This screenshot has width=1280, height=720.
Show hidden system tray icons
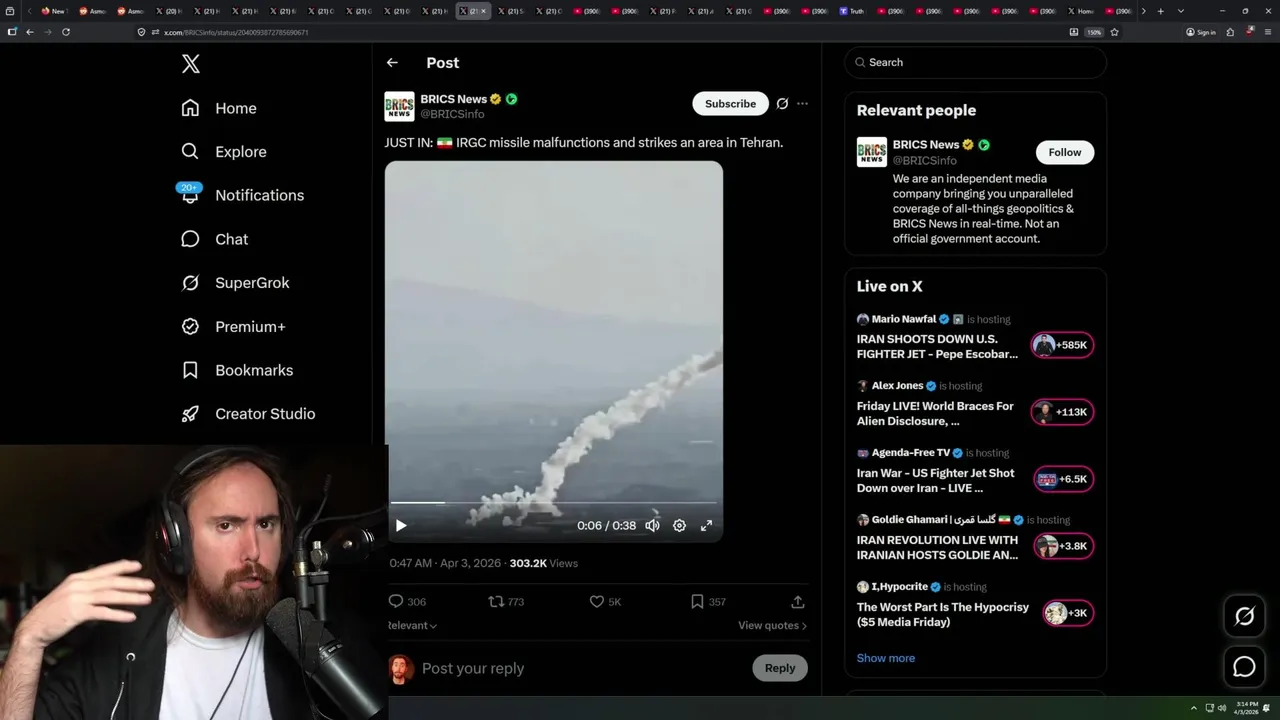pyautogui.click(x=1193, y=708)
